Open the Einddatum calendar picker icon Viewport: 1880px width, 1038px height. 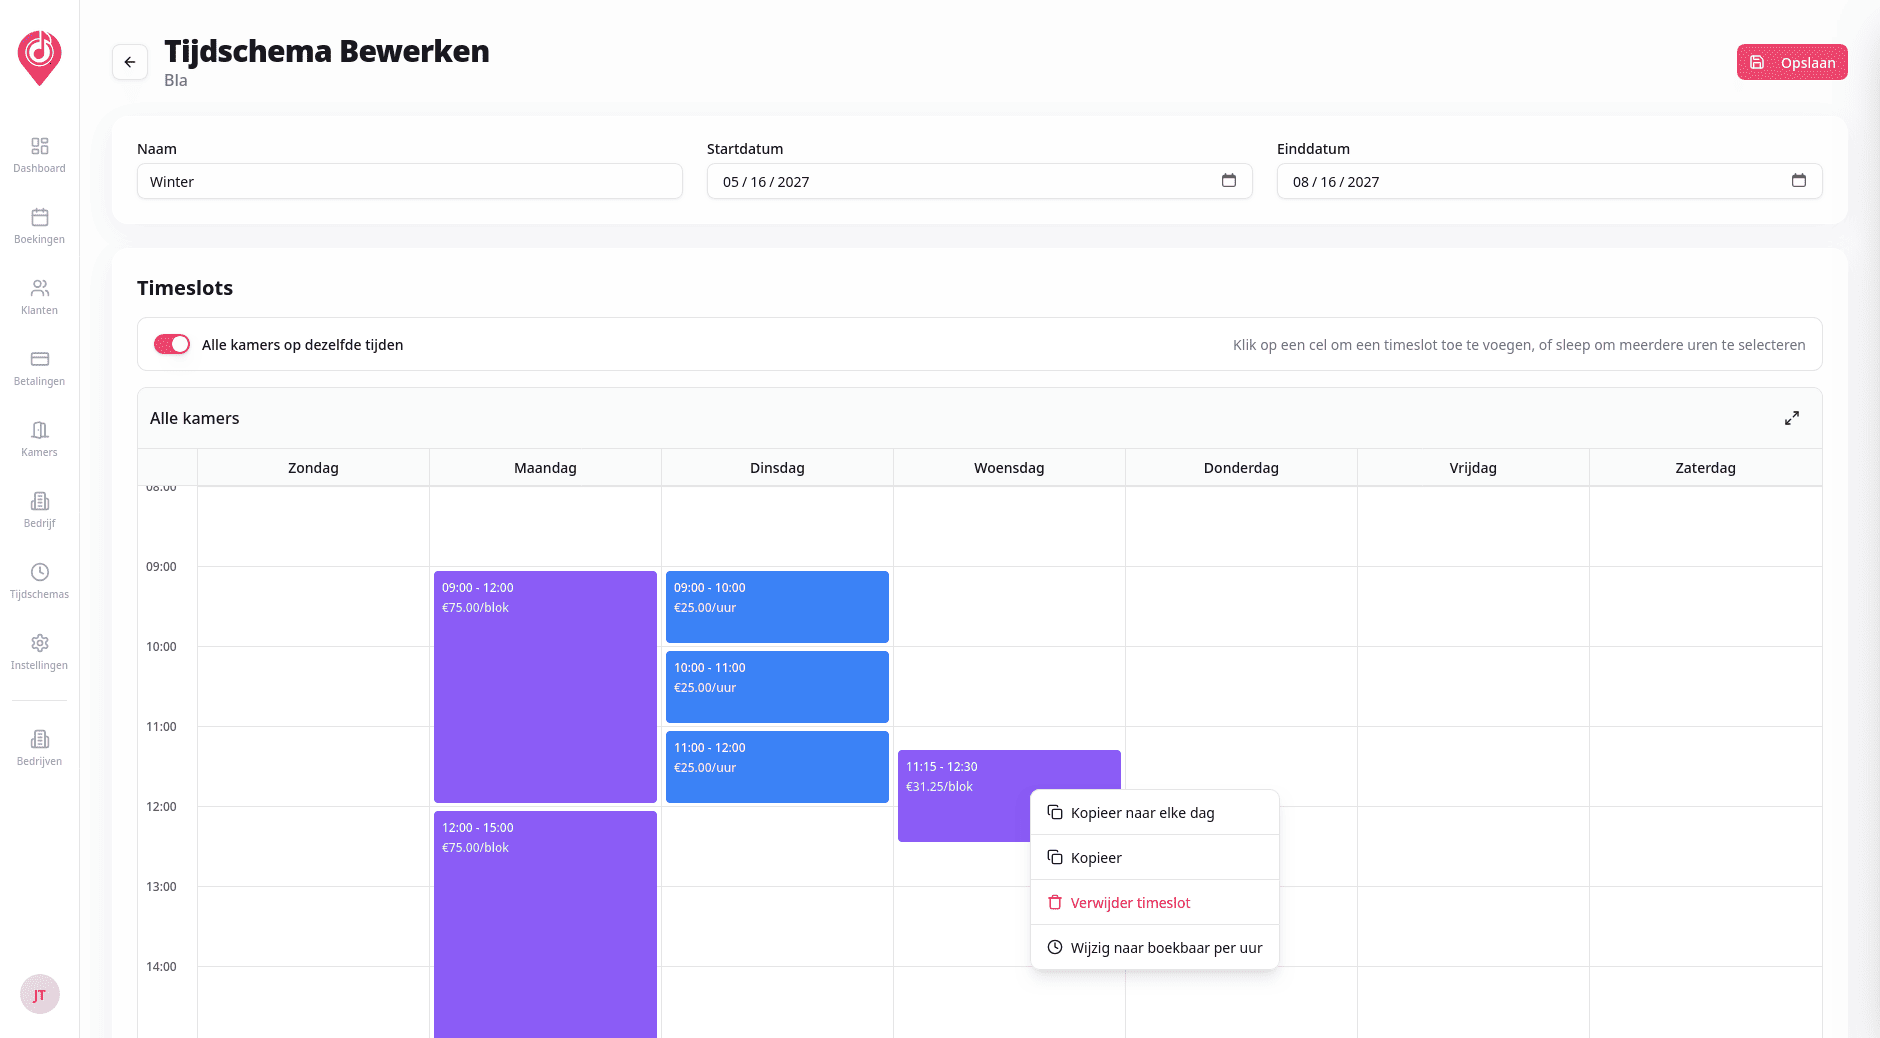click(x=1799, y=181)
